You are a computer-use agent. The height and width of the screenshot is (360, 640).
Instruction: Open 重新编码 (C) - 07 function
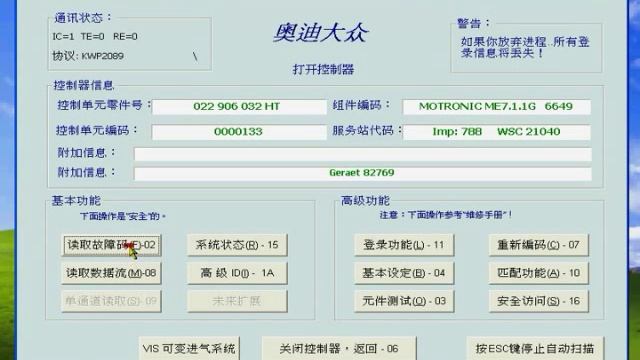tap(538, 245)
